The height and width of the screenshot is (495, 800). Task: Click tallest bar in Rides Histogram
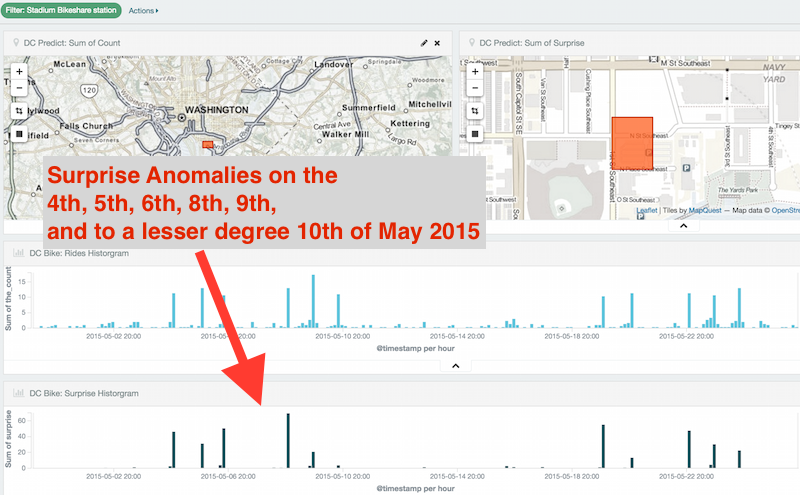[x=313, y=301]
